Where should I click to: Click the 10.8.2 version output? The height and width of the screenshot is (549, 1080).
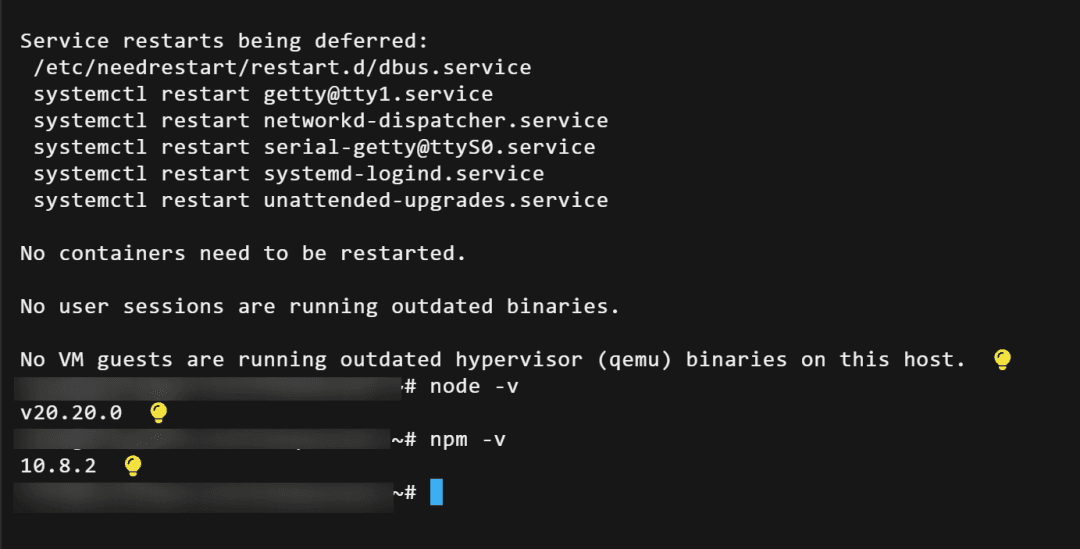point(58,466)
